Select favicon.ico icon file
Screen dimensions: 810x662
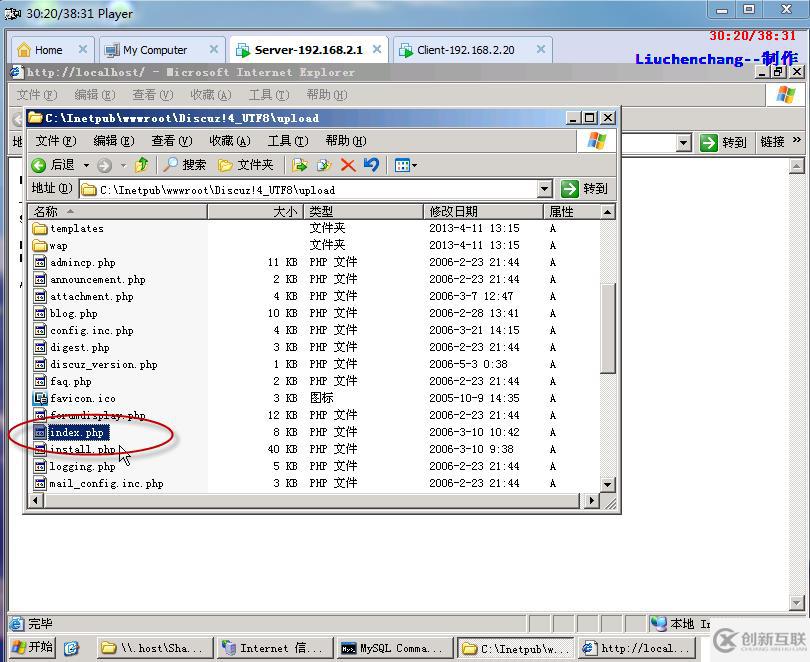click(40, 398)
